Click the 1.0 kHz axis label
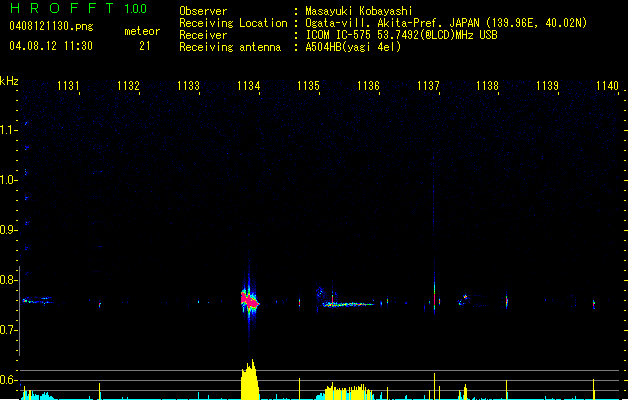This screenshot has height=400, width=629. tap(8, 180)
